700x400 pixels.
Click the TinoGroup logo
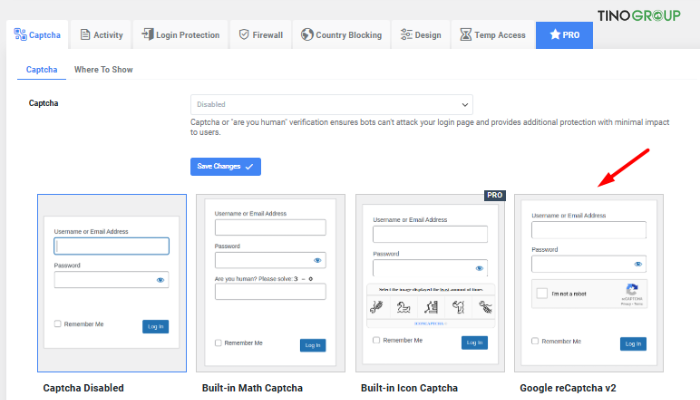tap(639, 16)
